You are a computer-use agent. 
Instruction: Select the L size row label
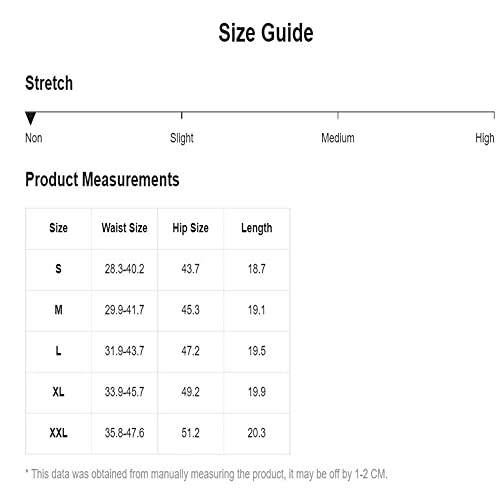pyautogui.click(x=58, y=351)
